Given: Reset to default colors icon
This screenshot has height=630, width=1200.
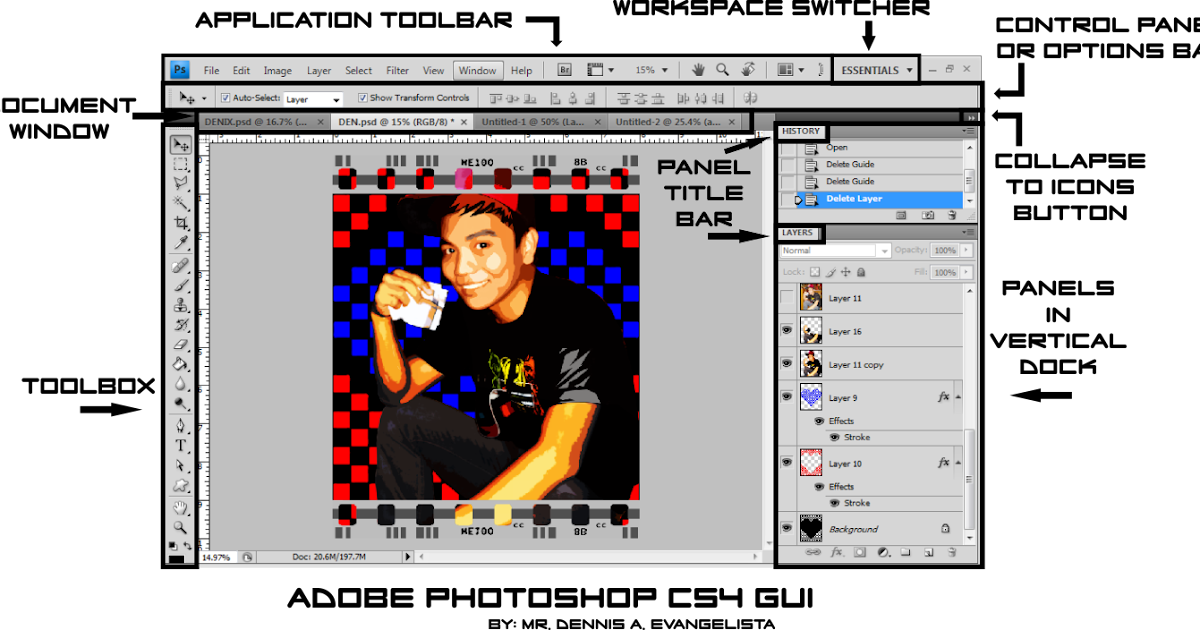Looking at the screenshot, I should (x=173, y=545).
